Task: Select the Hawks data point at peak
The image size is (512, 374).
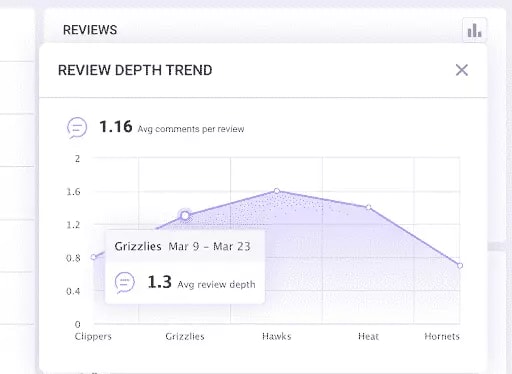Action: click(277, 191)
